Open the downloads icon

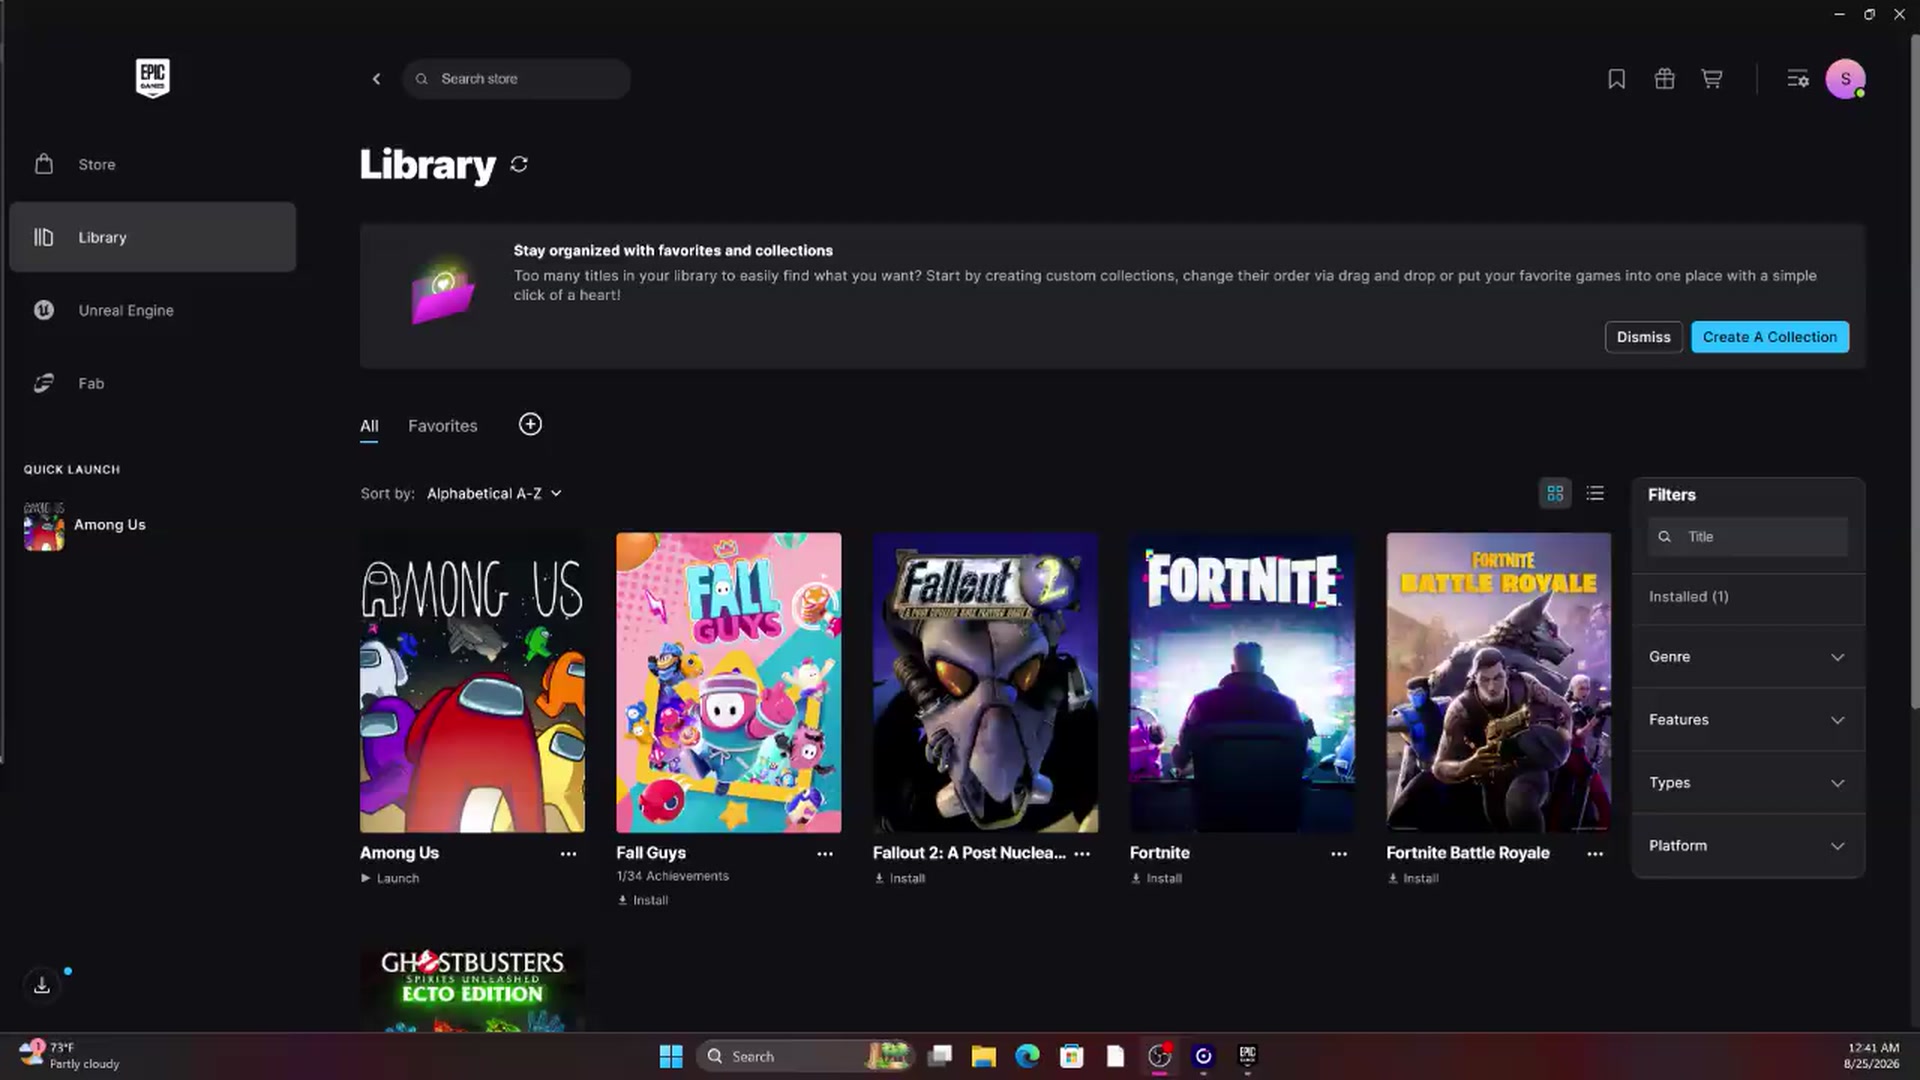(42, 985)
